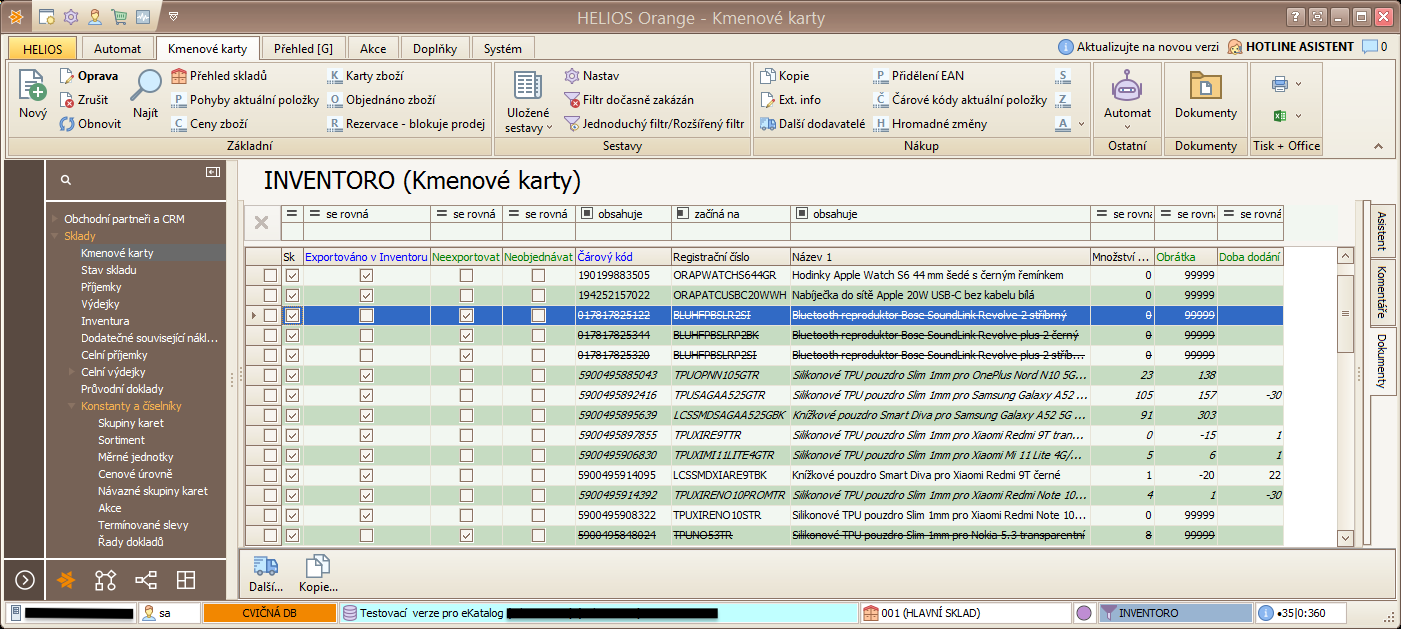The width and height of the screenshot is (1401, 629).
Task: Click the Kopie icon in bottom toolbar
Action: [x=317, y=567]
